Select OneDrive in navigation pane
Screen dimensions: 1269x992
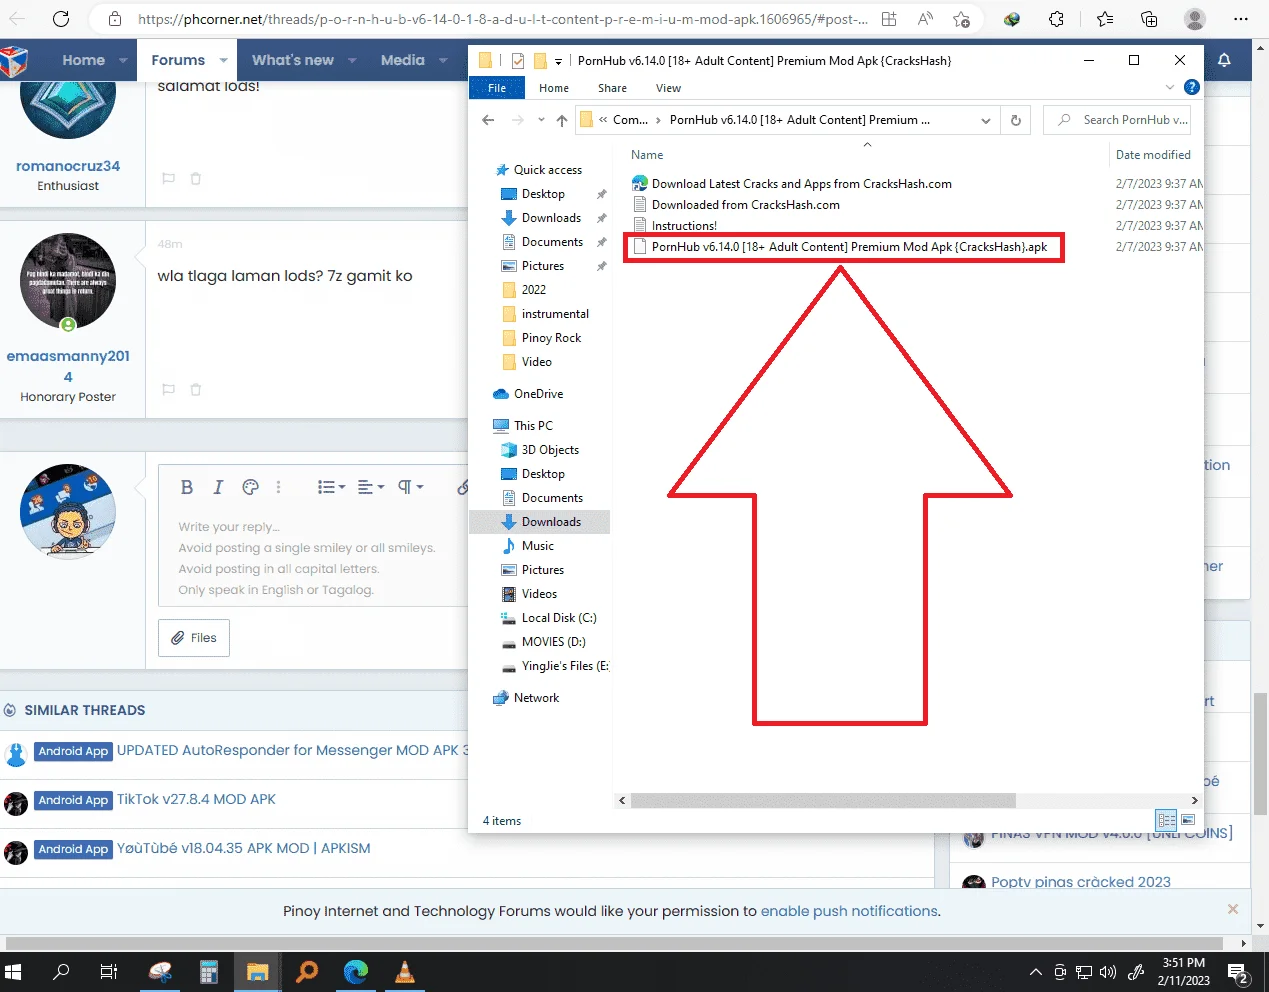tap(538, 394)
